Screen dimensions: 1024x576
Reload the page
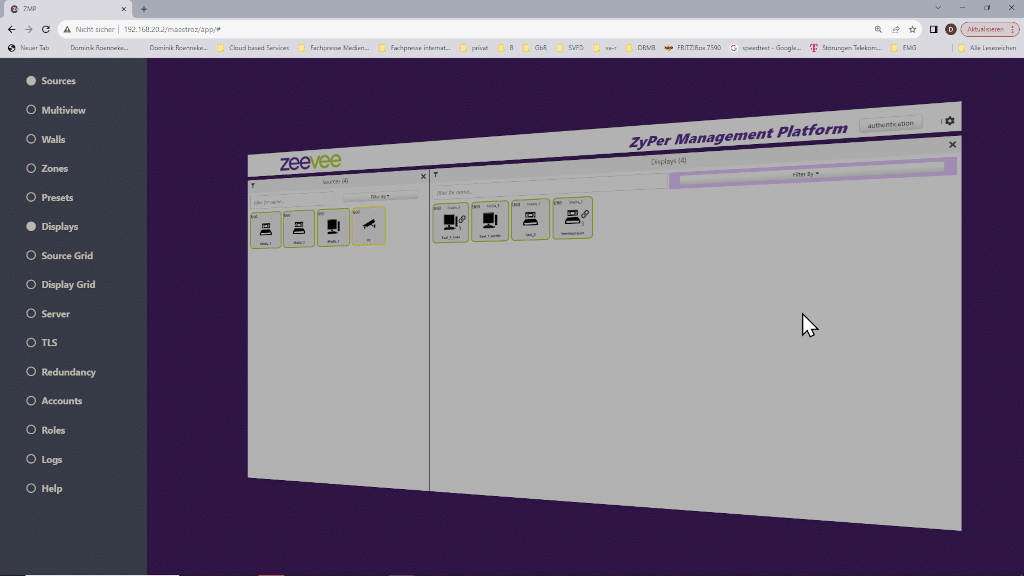point(46,29)
